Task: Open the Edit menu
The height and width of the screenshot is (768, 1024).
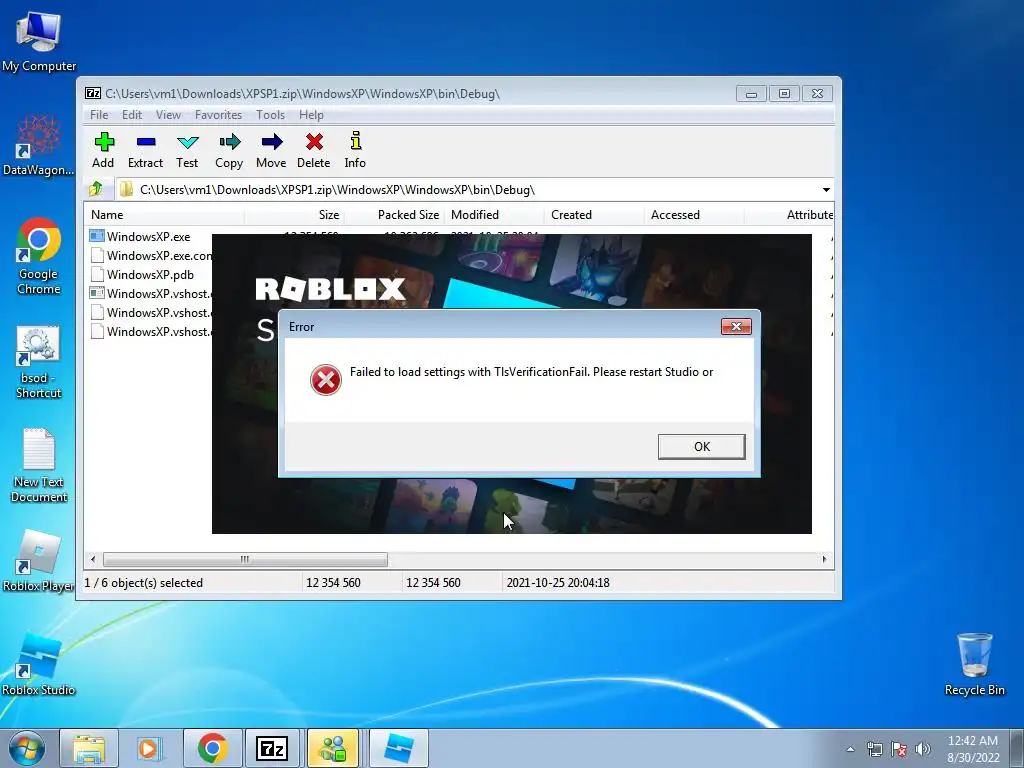Action: pyautogui.click(x=132, y=115)
